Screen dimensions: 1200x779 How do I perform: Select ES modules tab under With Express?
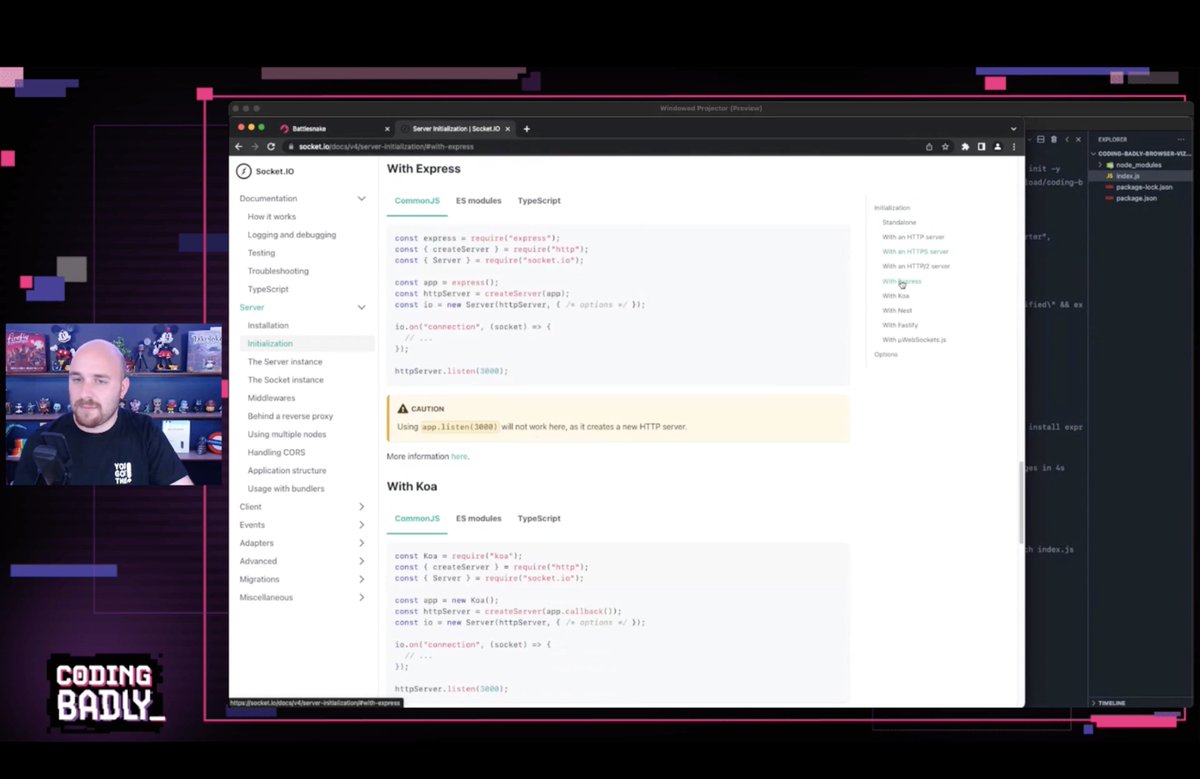pos(478,200)
